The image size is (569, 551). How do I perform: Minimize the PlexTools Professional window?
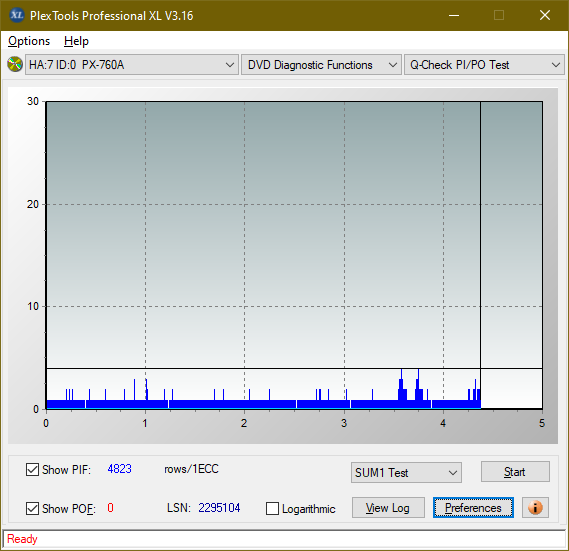(x=454, y=15)
